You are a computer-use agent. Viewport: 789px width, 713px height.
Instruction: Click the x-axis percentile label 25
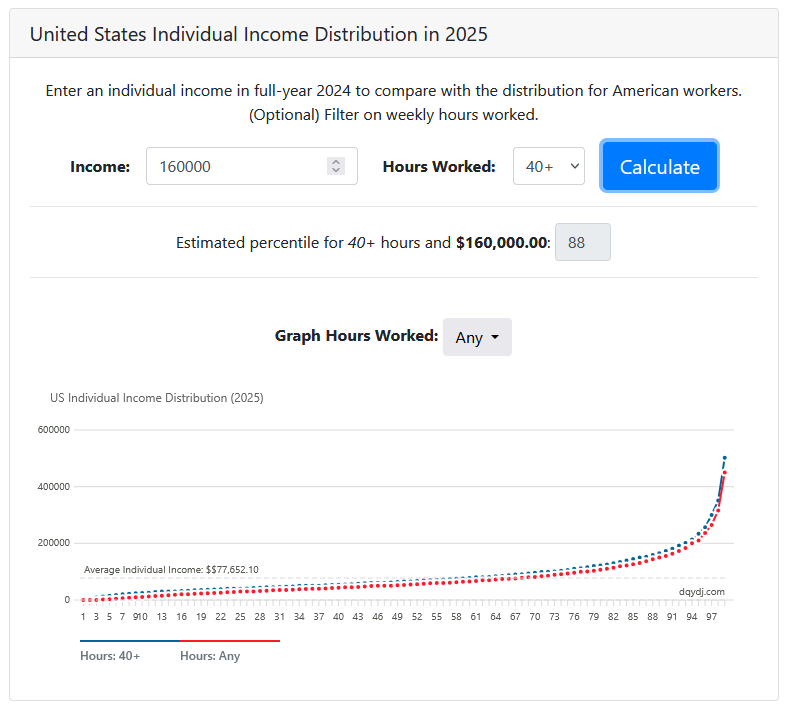[x=240, y=617]
